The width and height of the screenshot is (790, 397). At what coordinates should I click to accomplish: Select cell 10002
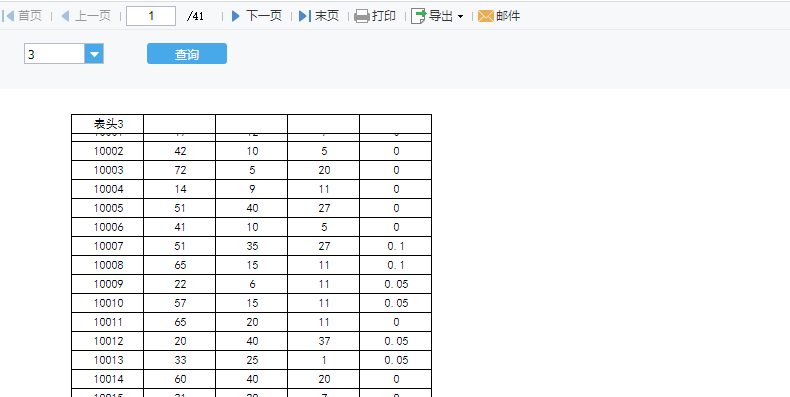(x=108, y=151)
